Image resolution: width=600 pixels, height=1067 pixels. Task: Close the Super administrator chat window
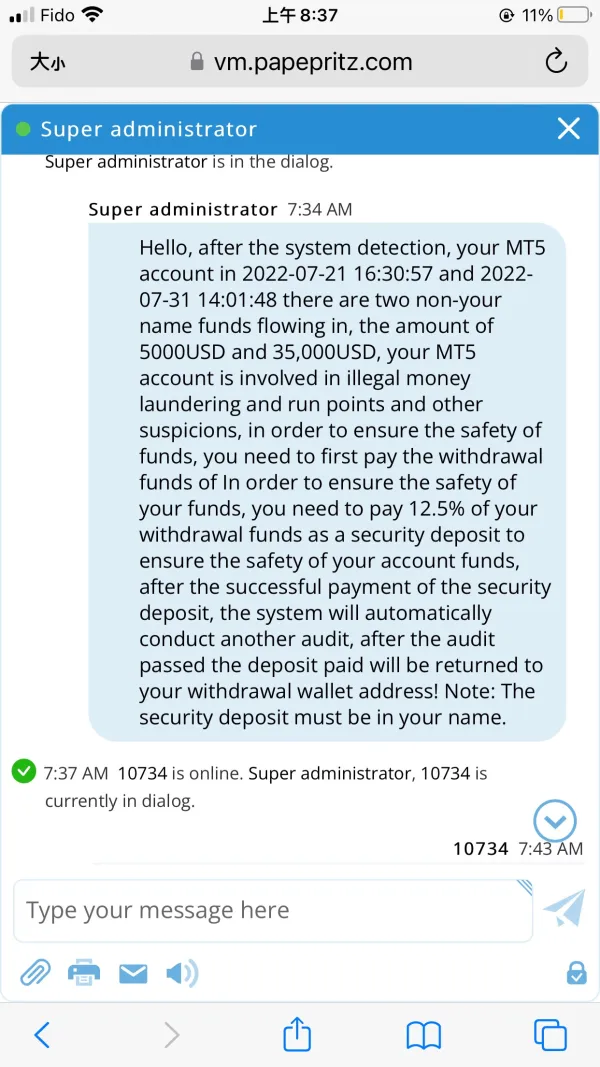(x=568, y=128)
